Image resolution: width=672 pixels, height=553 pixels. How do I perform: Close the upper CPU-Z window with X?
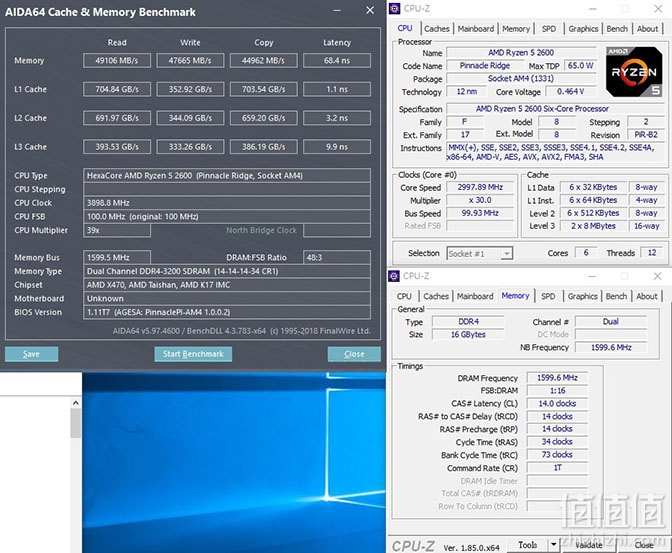click(658, 9)
